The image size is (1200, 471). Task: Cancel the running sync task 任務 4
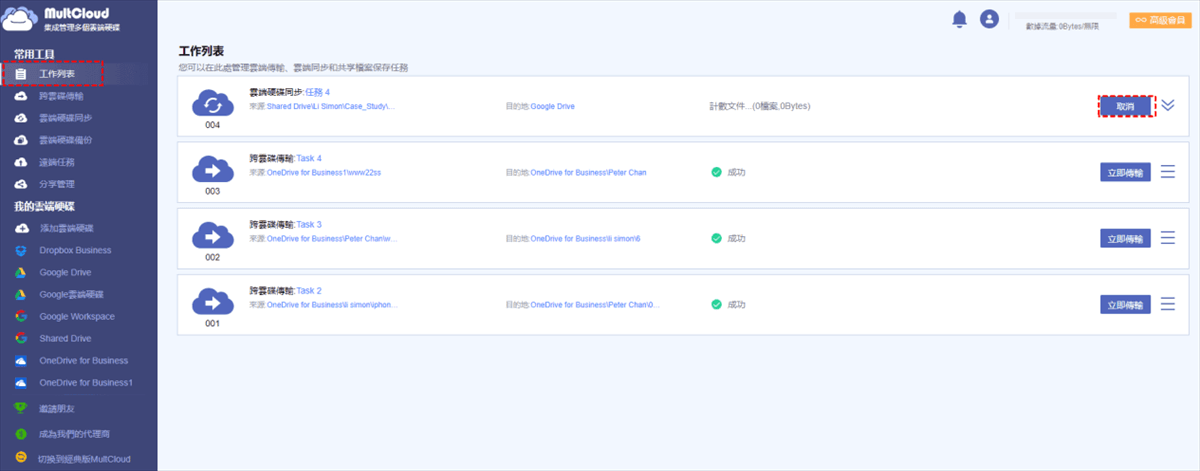click(x=1126, y=106)
